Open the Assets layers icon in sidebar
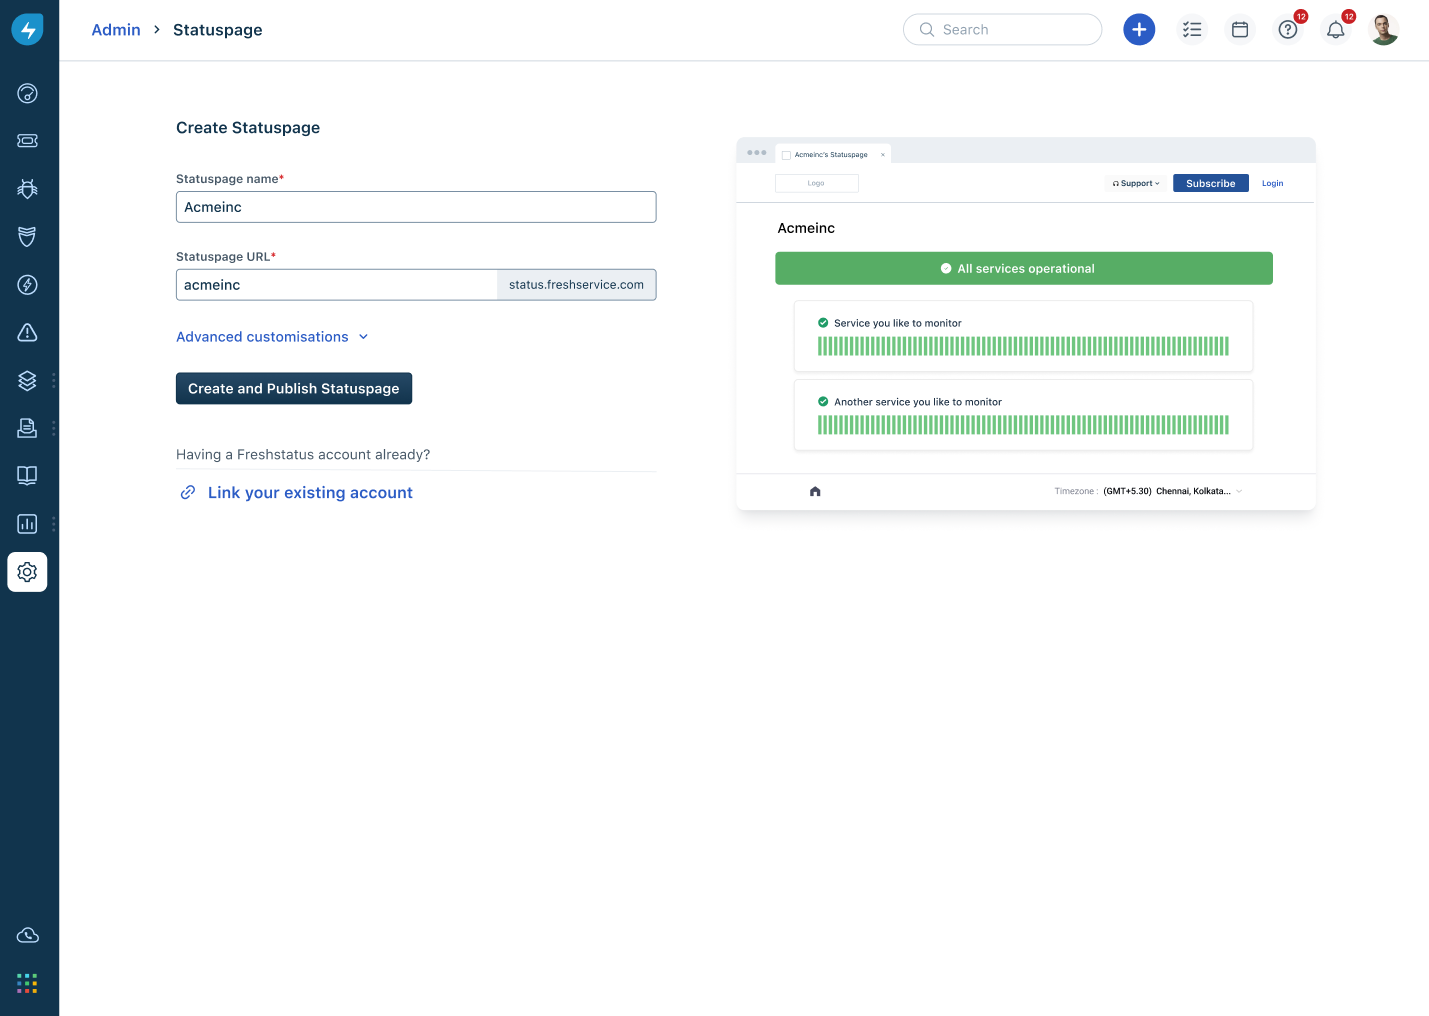Screen dimensions: 1429x1016 click(x=28, y=380)
